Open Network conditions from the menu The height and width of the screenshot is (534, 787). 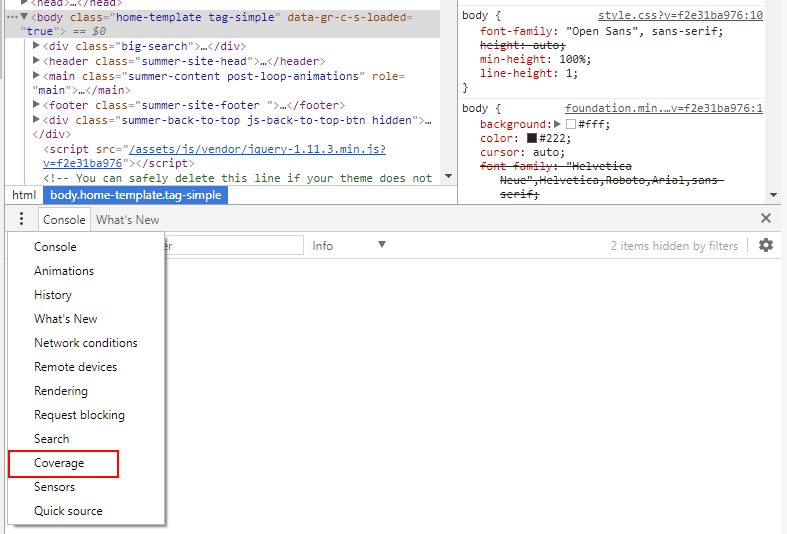click(x=86, y=343)
